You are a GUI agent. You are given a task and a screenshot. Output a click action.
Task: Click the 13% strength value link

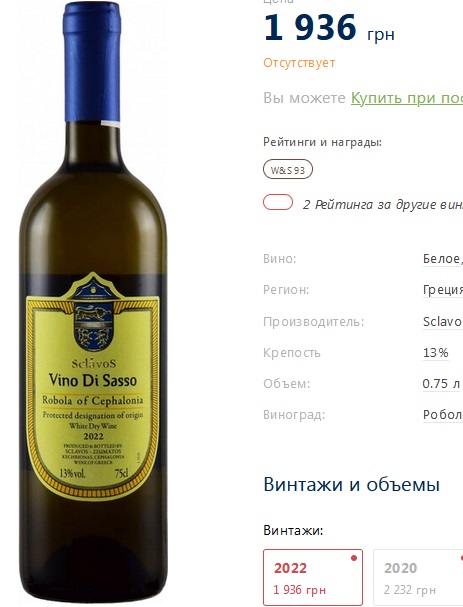436,352
